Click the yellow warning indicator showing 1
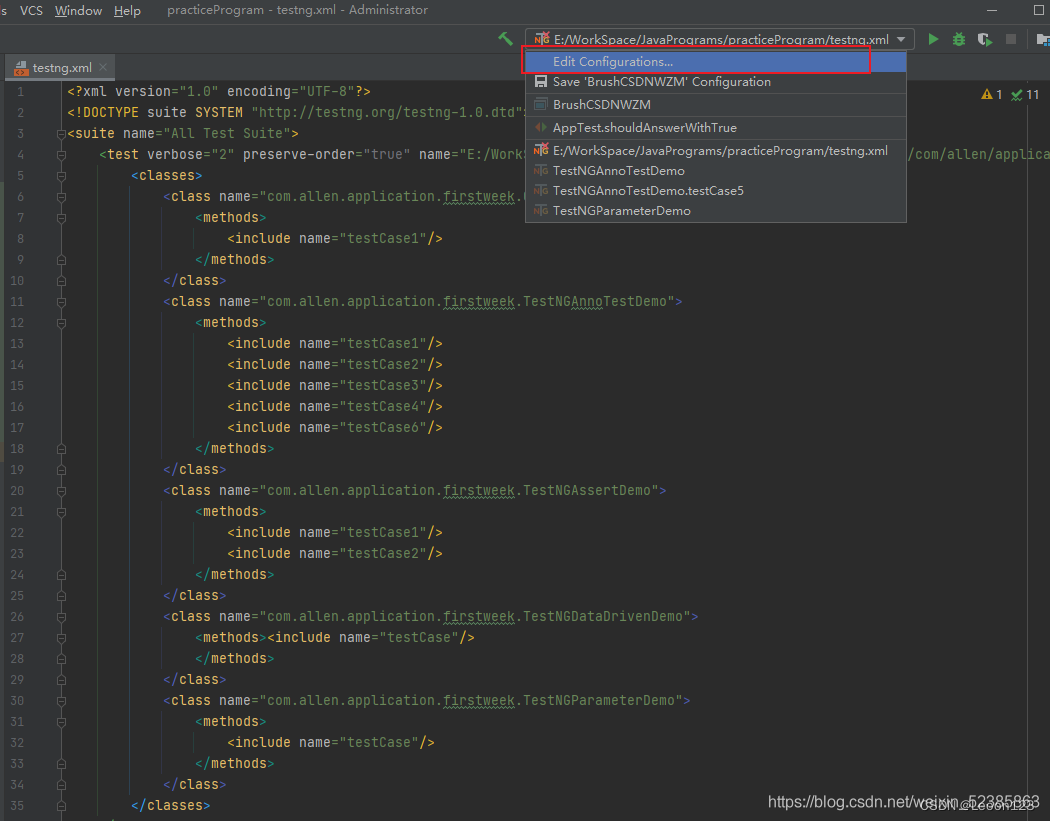The image size is (1050, 821). [992, 94]
